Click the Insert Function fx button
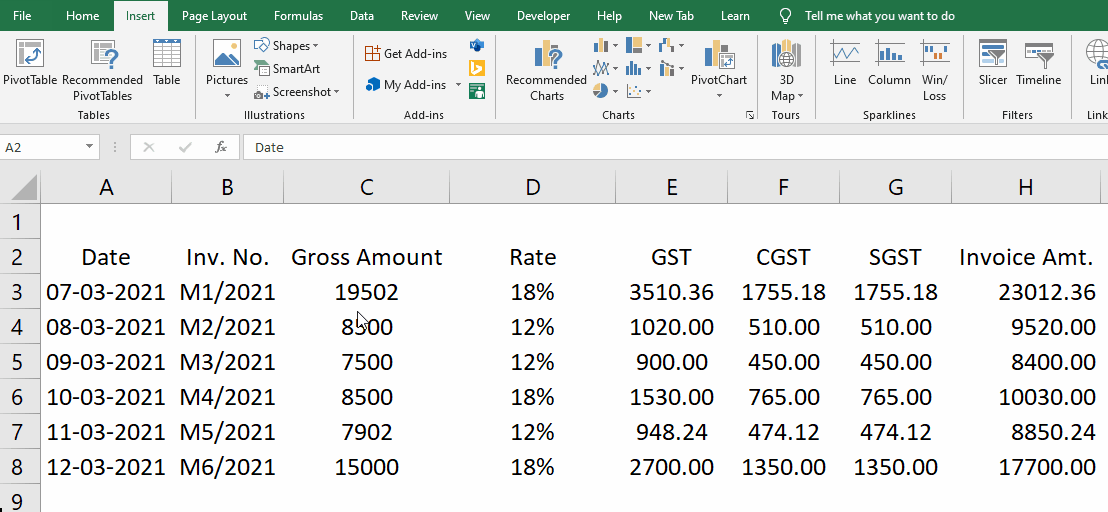Viewport: 1108px width, 512px height. pyautogui.click(x=221, y=147)
